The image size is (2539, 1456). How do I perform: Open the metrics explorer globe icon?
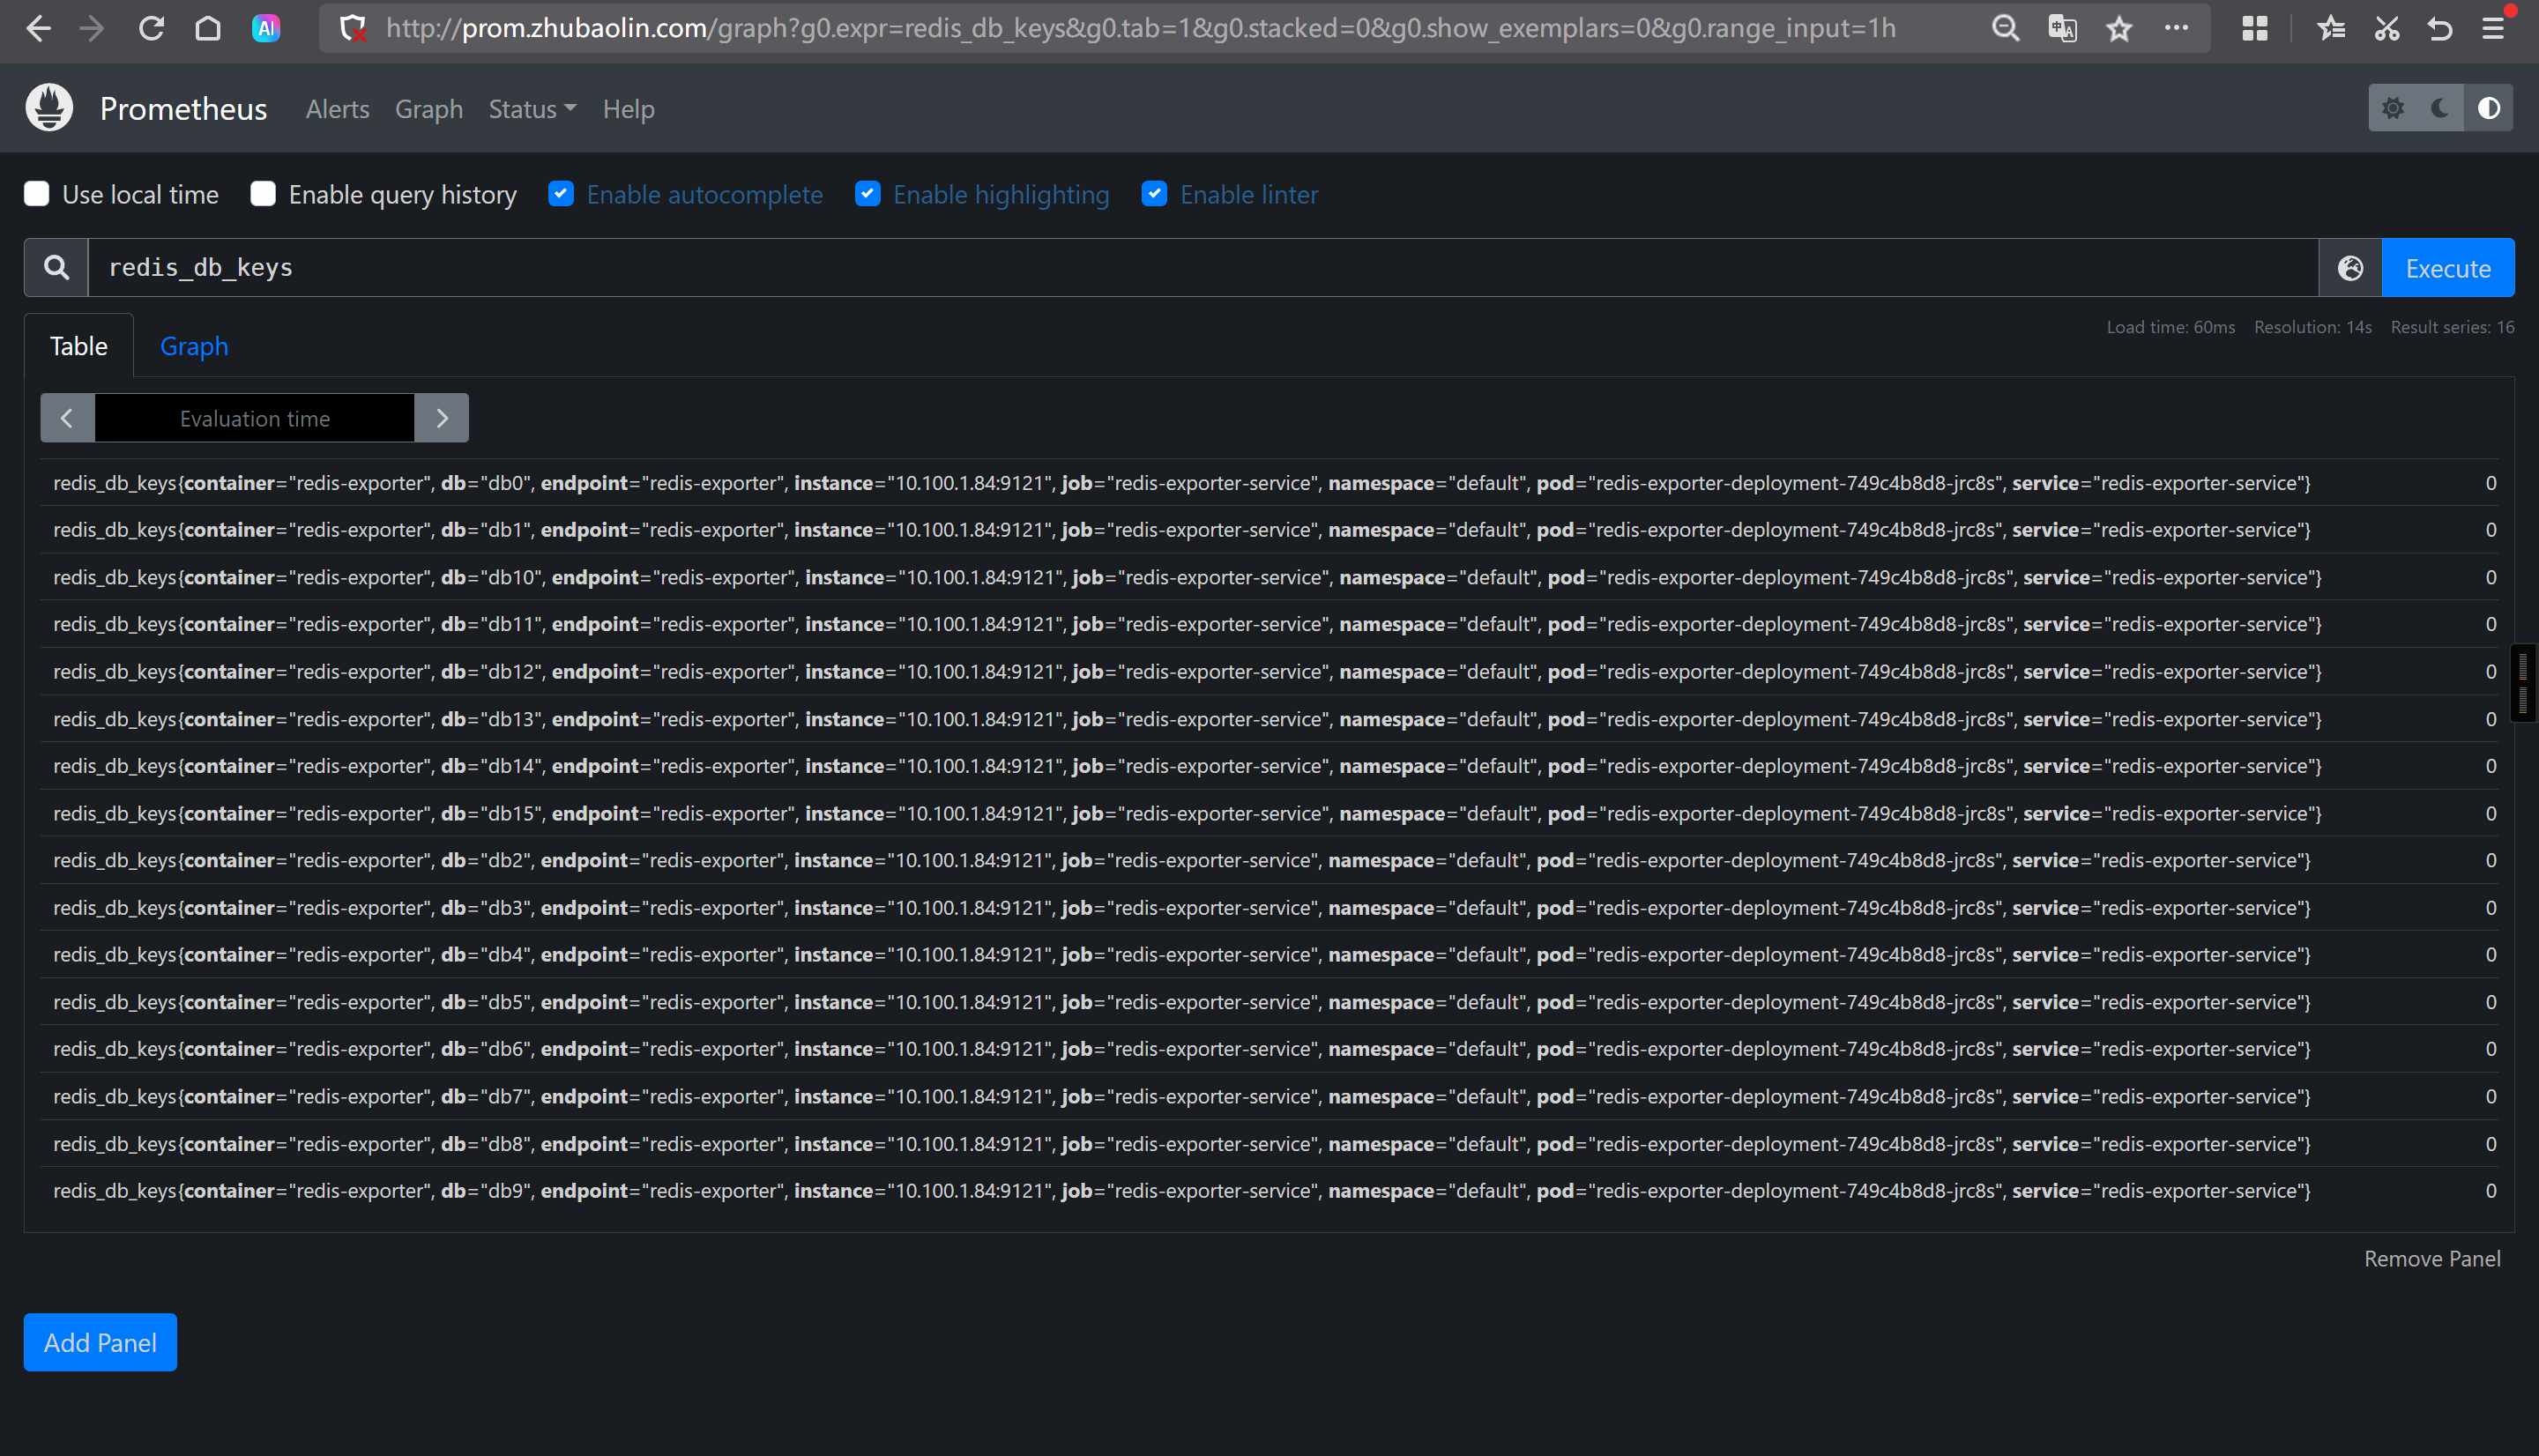point(2350,268)
